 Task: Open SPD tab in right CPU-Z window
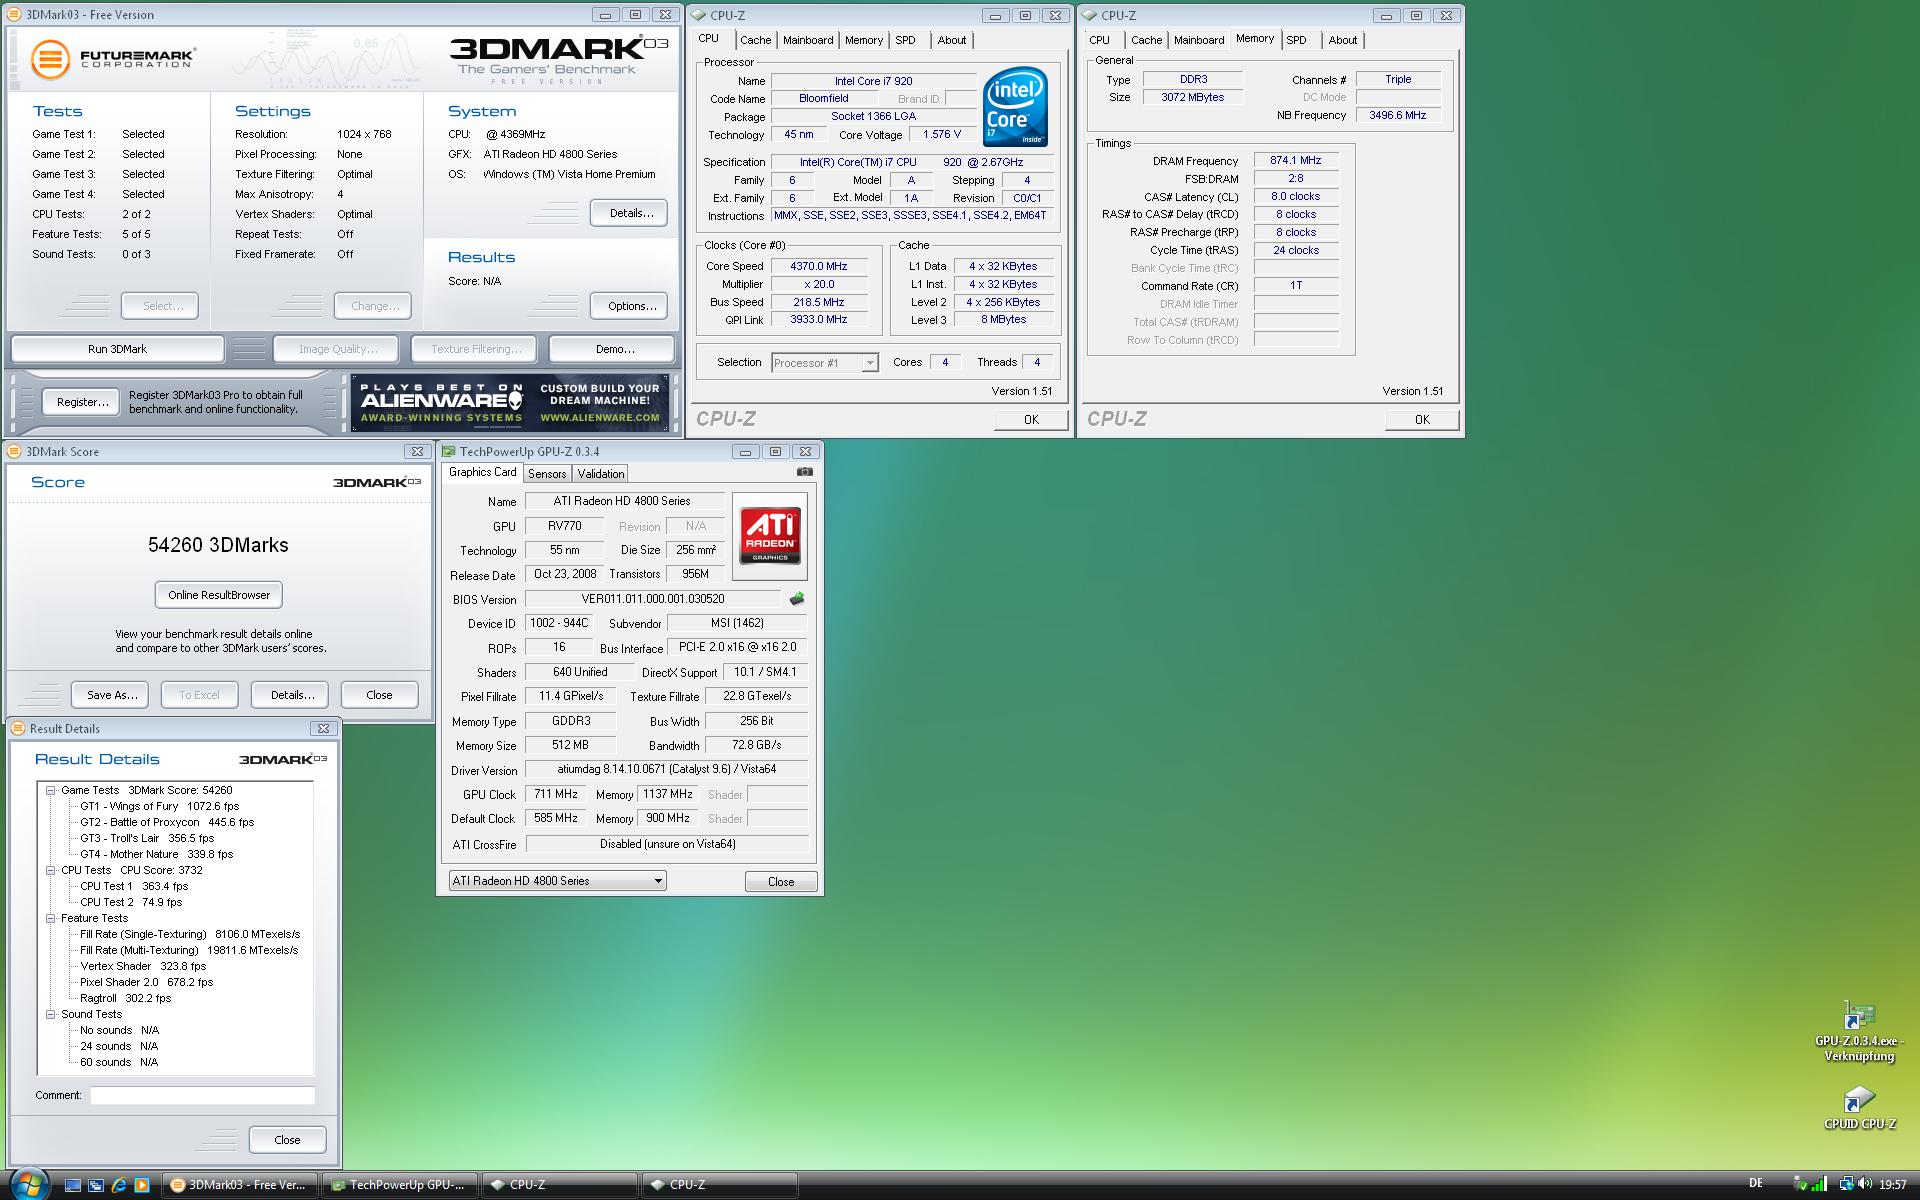pyautogui.click(x=1296, y=40)
